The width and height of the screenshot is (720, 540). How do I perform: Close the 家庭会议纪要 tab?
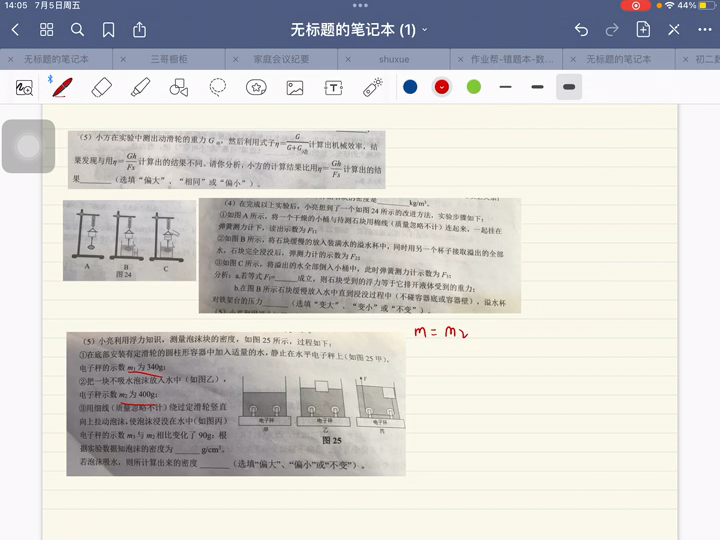point(236,59)
